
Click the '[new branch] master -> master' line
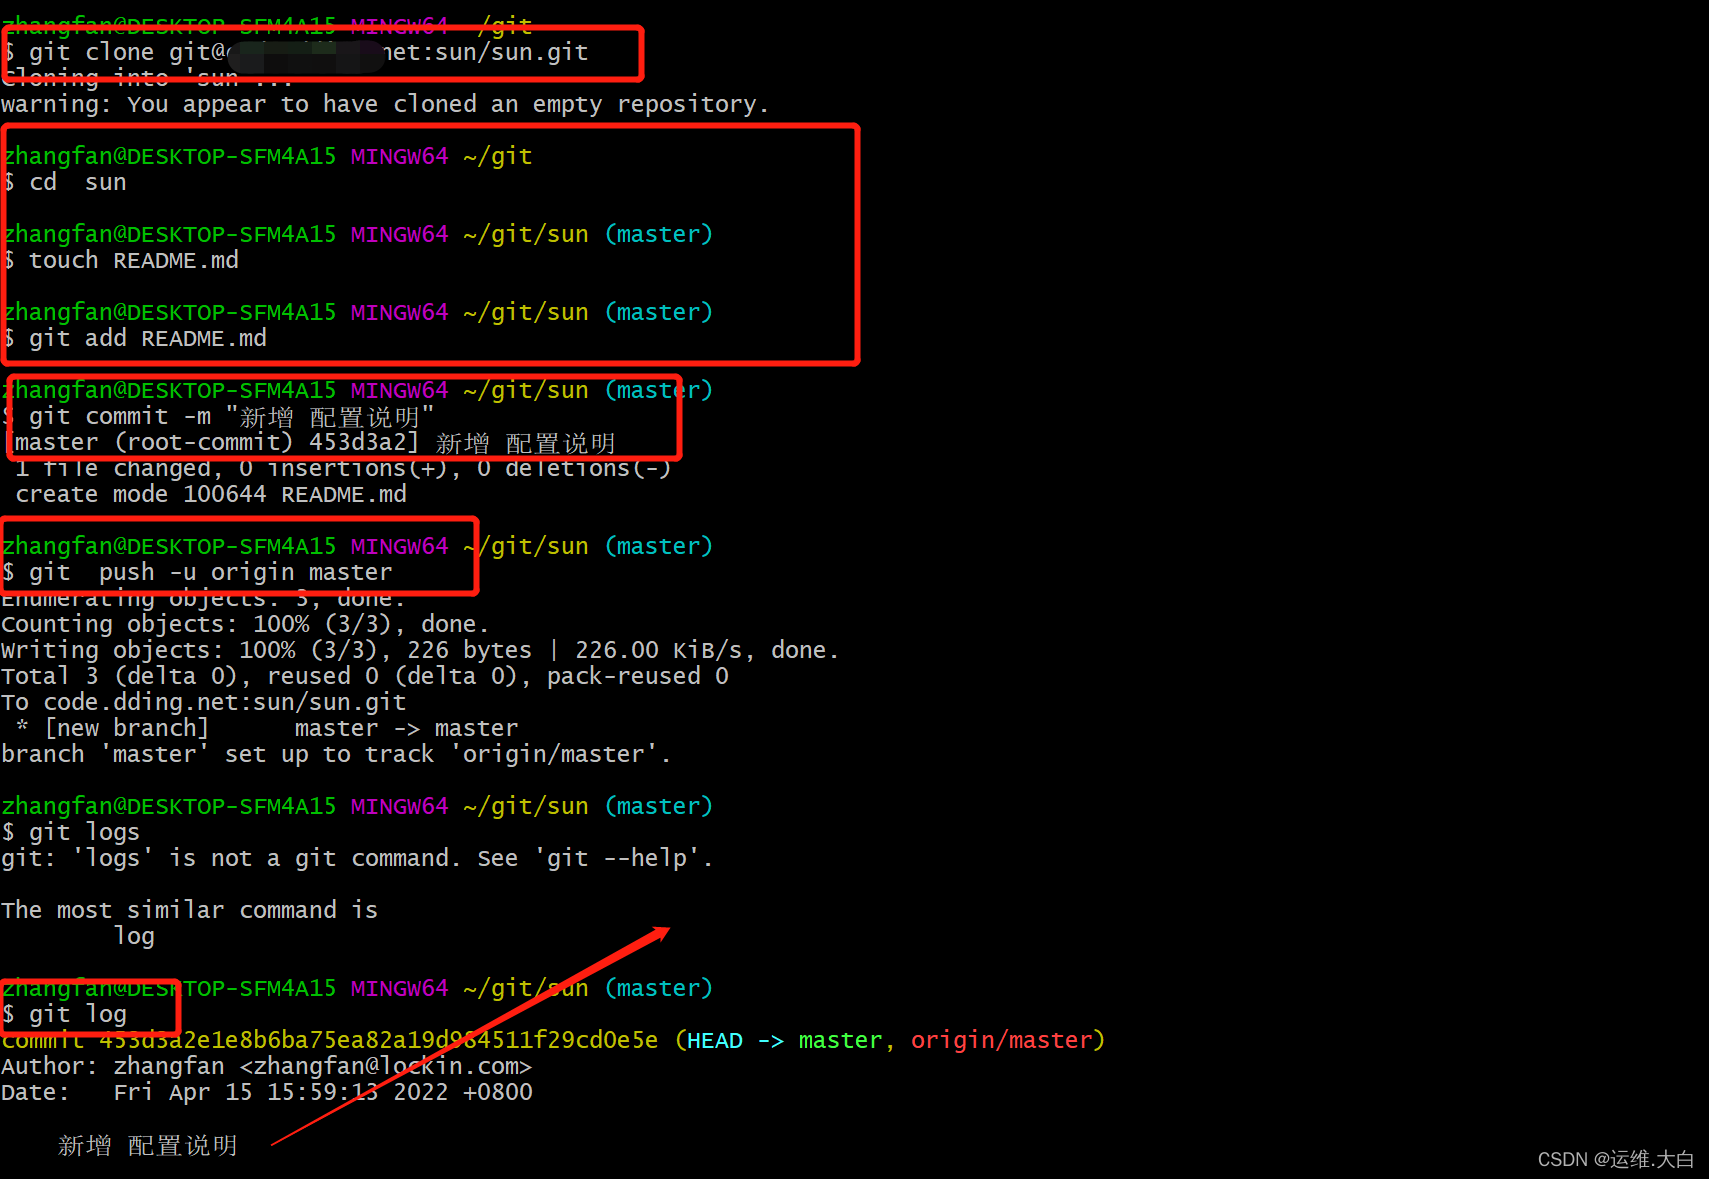point(267,728)
